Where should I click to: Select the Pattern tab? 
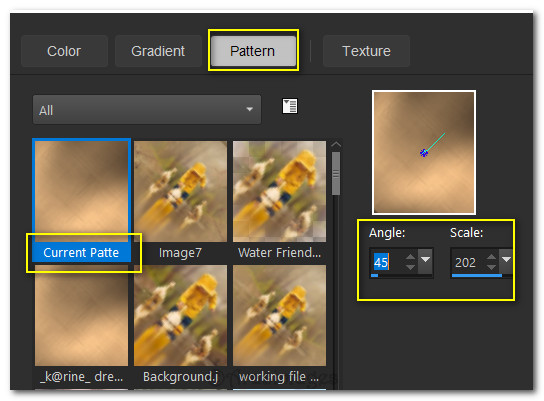253,51
